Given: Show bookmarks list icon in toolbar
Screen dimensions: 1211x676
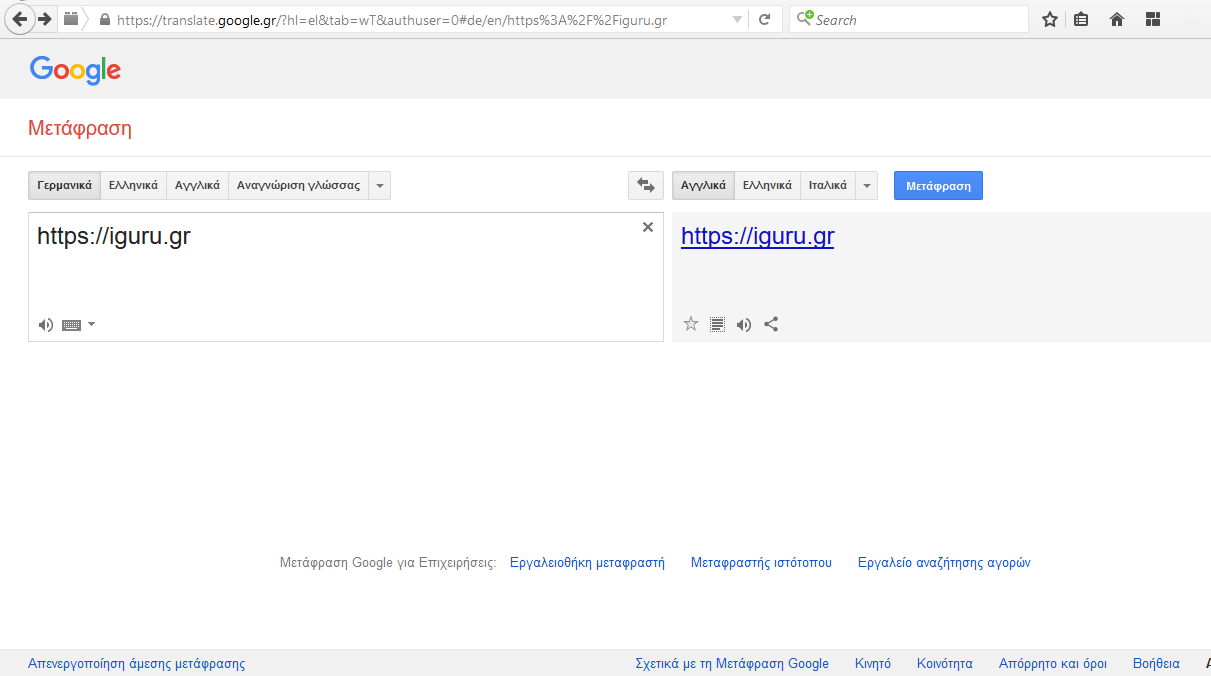Looking at the screenshot, I should [x=1081, y=19].
